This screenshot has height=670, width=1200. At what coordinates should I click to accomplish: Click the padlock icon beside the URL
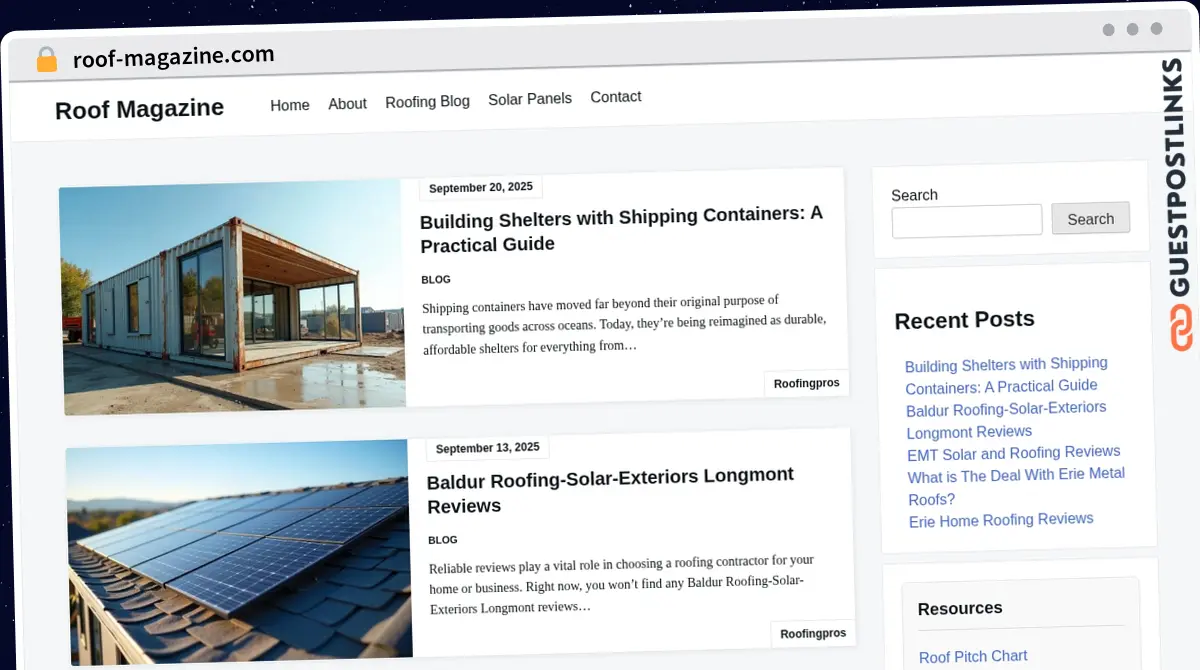pos(46,59)
